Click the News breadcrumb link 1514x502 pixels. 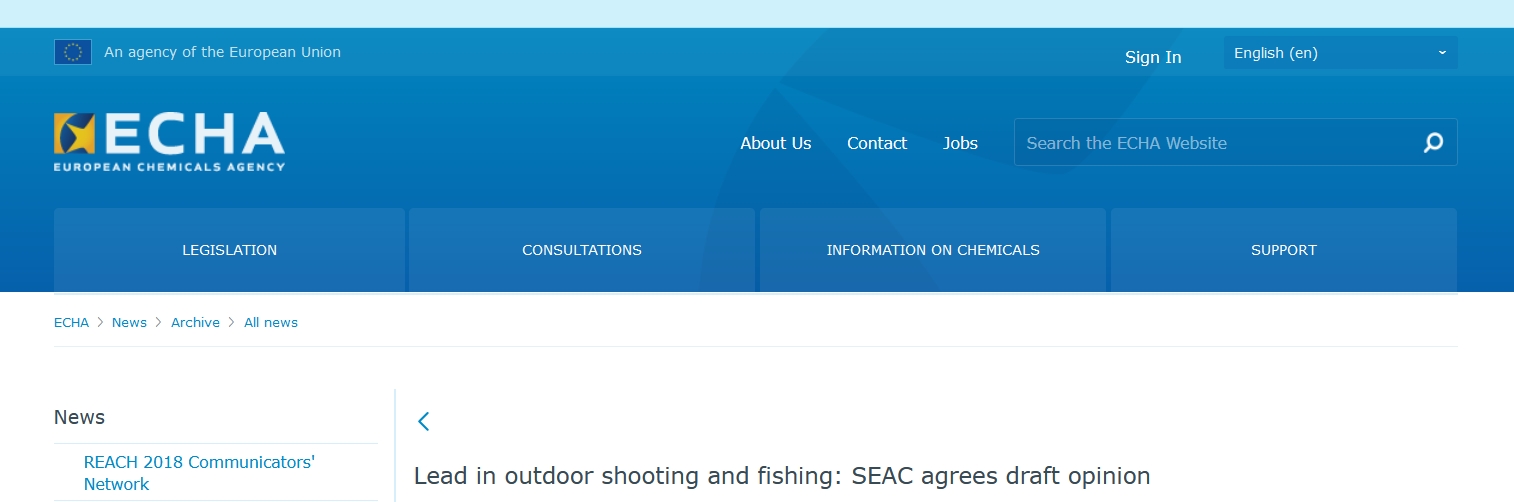pos(129,322)
